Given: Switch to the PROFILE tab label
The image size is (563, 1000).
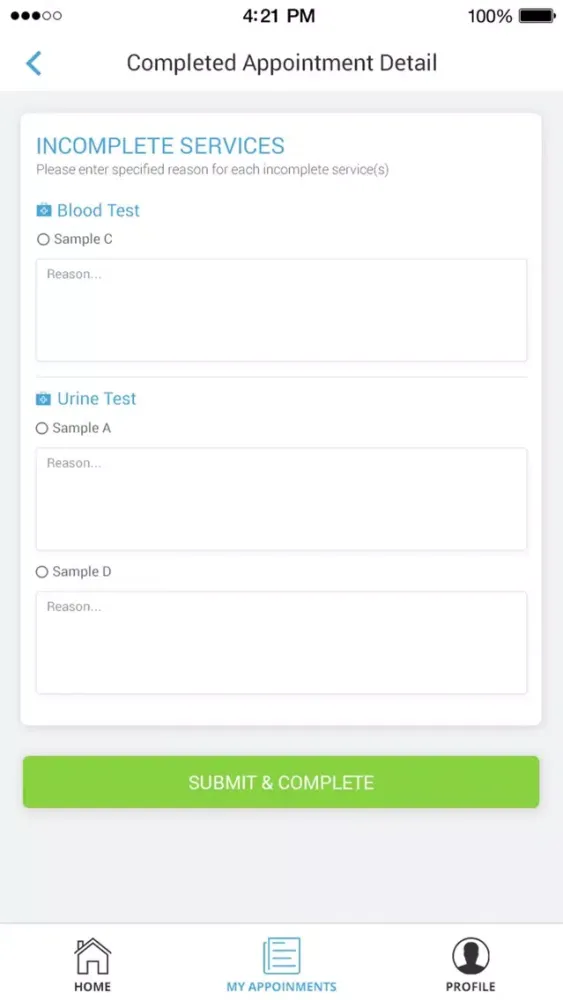Looking at the screenshot, I should (471, 987).
